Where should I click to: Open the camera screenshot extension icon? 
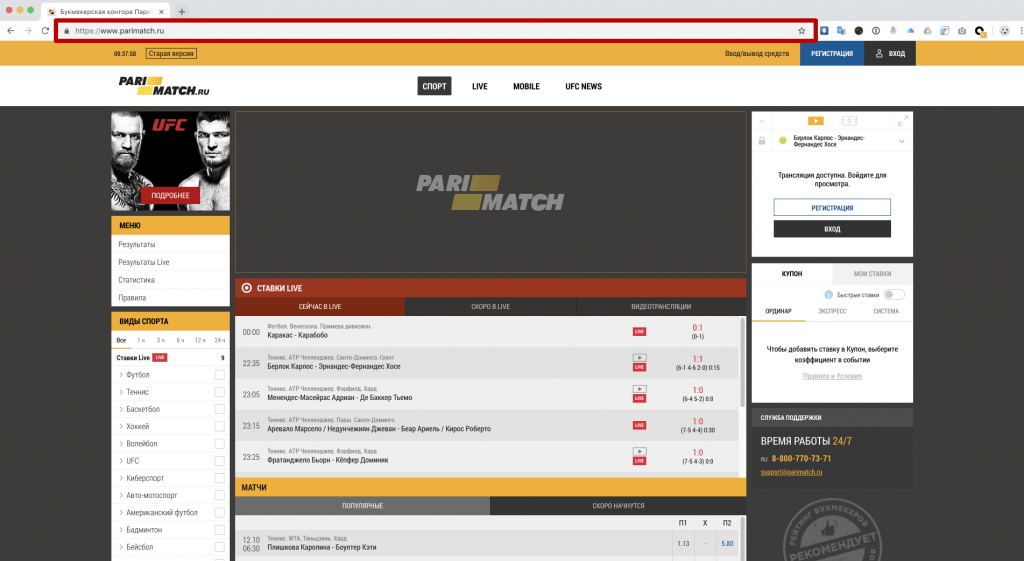pos(962,31)
